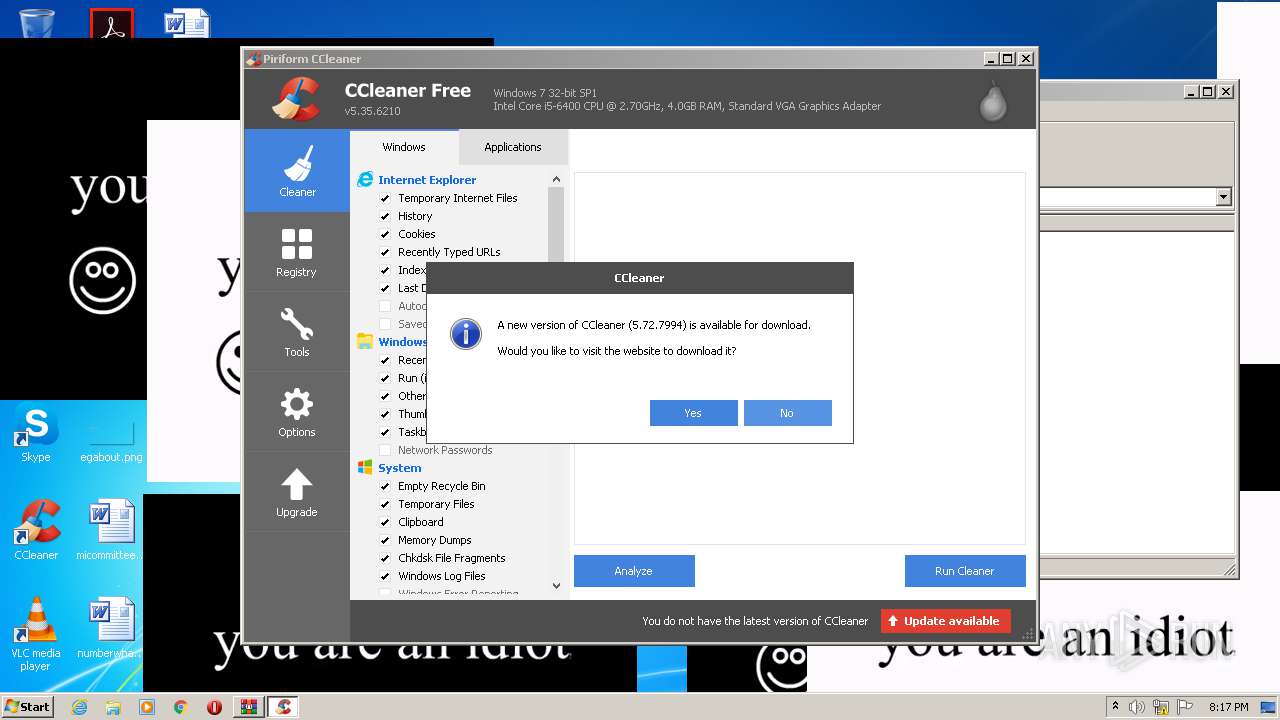This screenshot has height=720, width=1280.
Task: Click No to decline the update
Action: (x=787, y=413)
